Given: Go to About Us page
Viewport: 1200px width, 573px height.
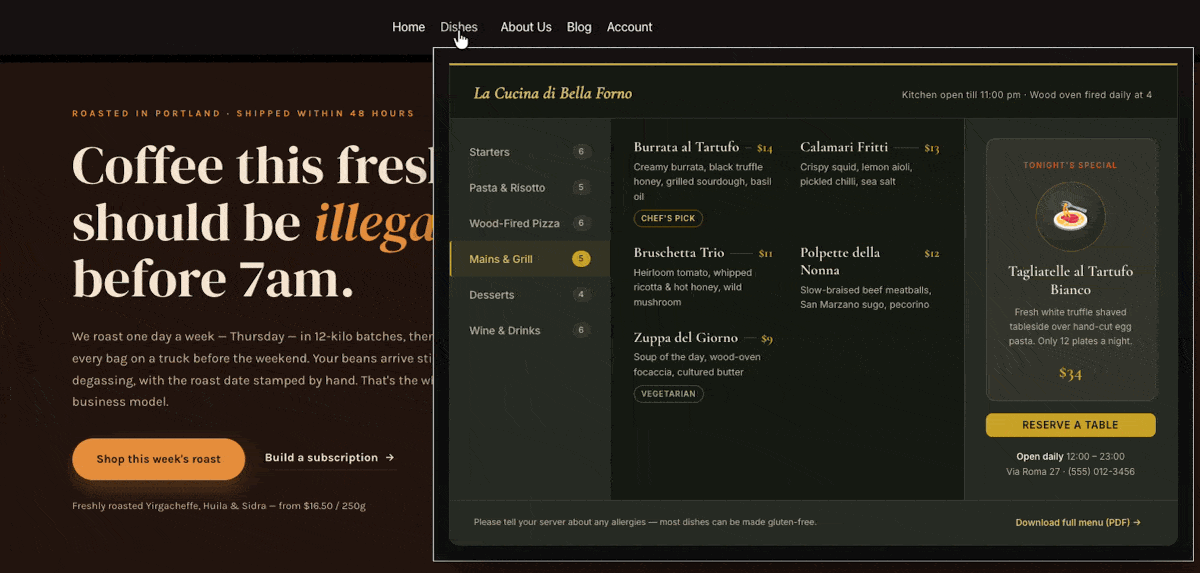Looking at the screenshot, I should pyautogui.click(x=526, y=27).
